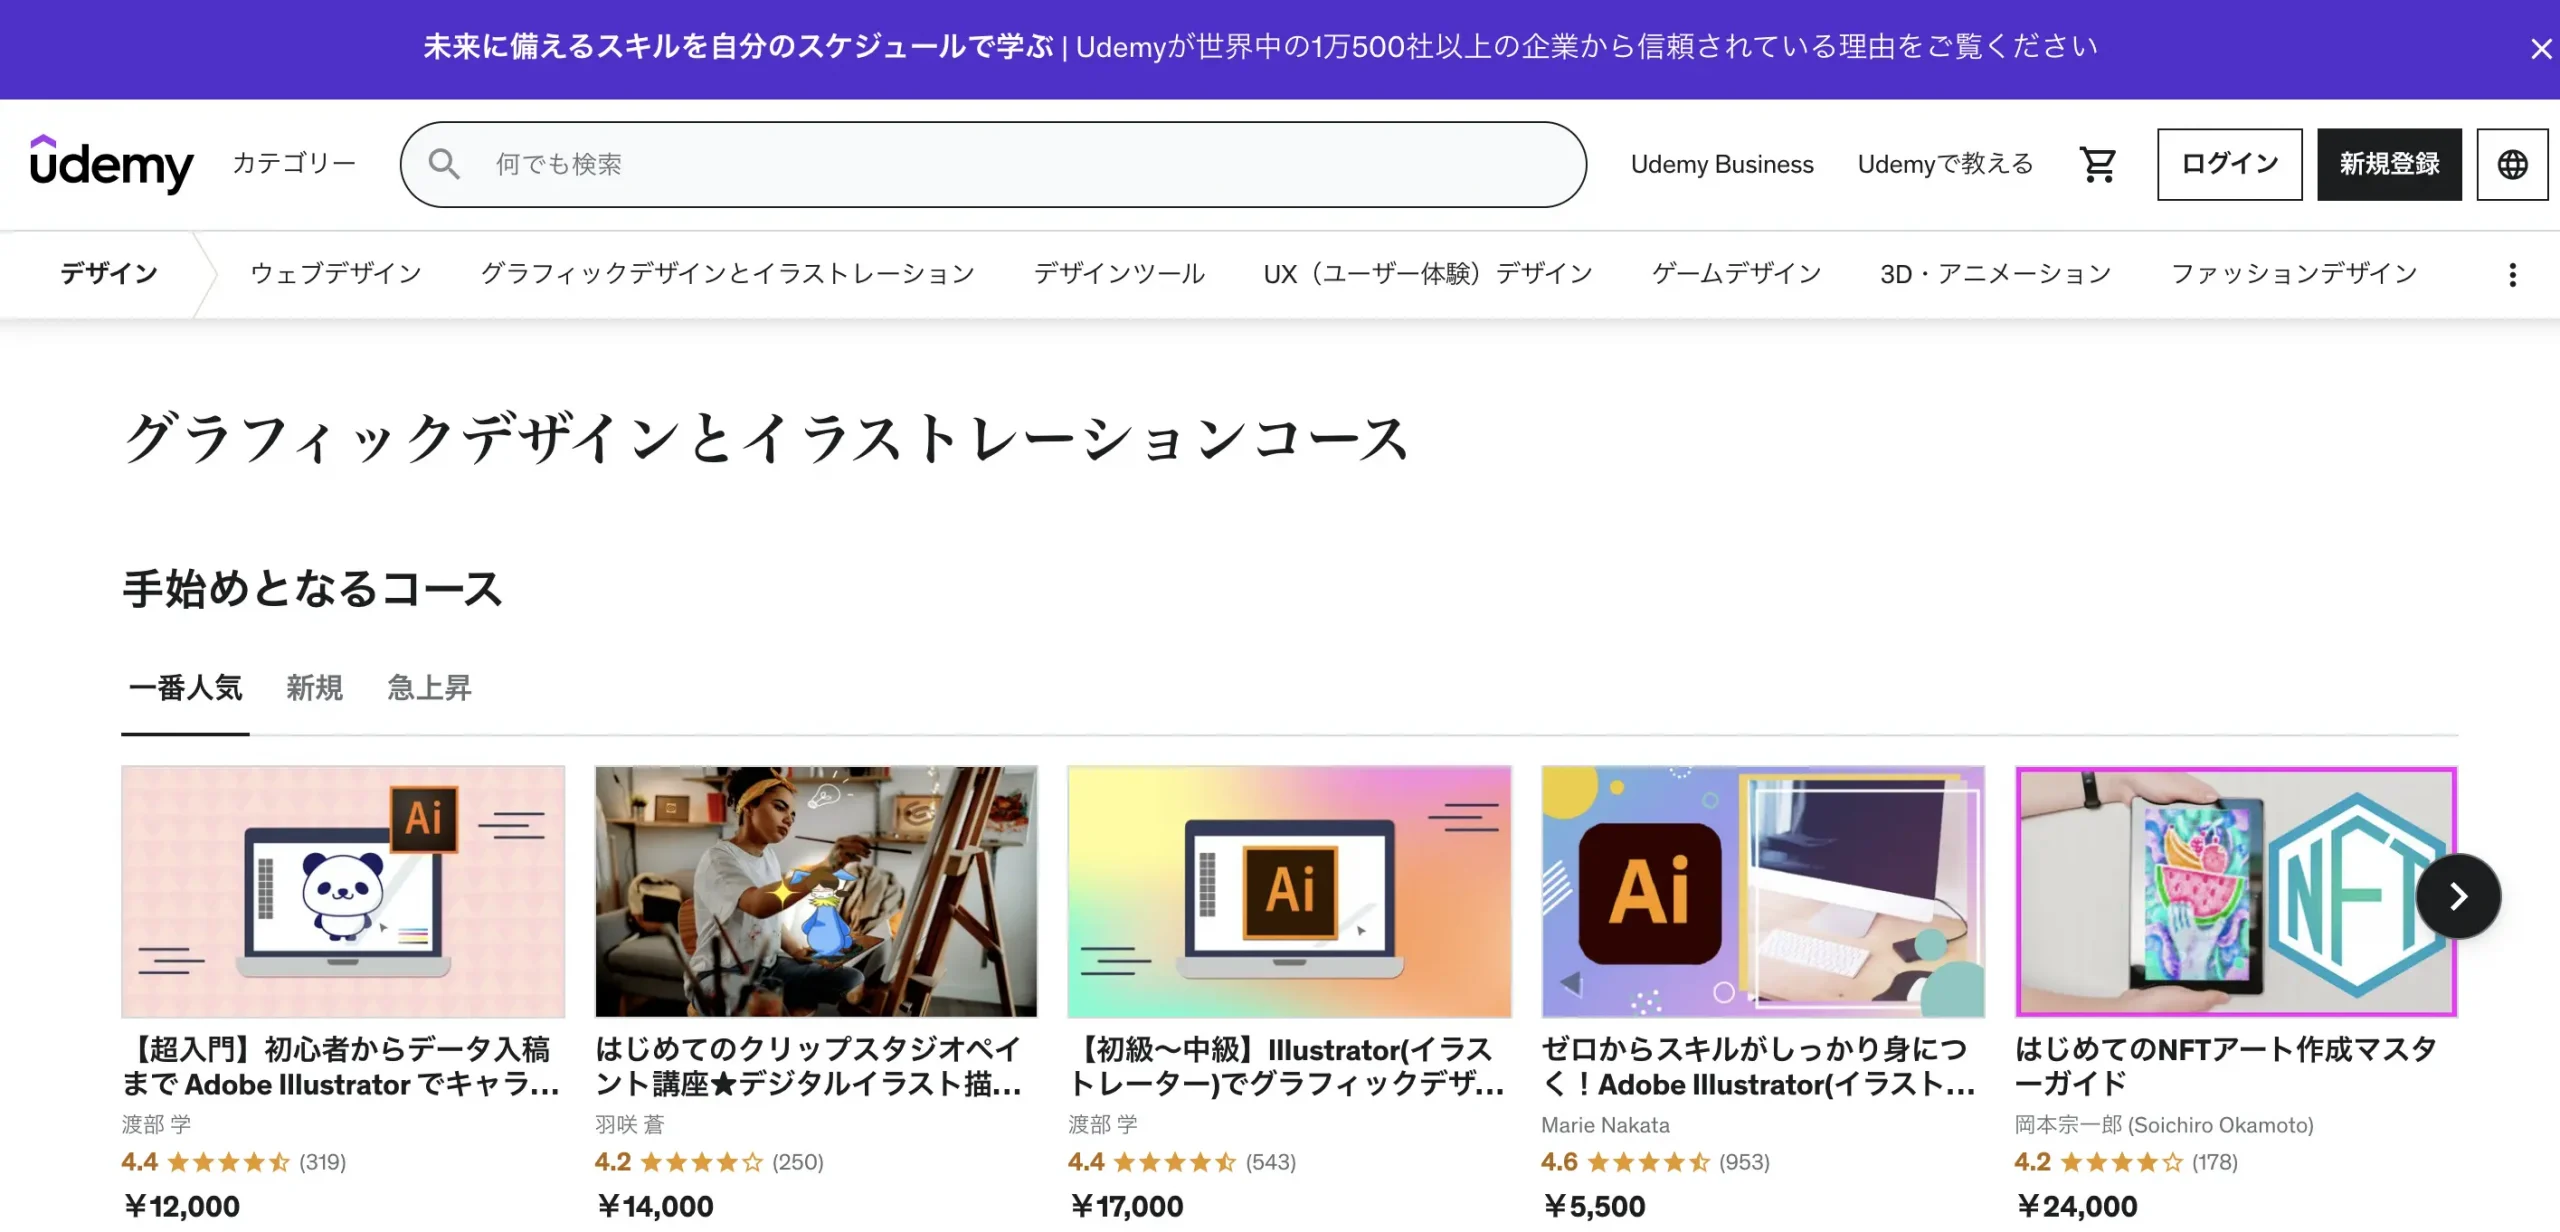Click the ¥12,000 price

click(x=181, y=1206)
